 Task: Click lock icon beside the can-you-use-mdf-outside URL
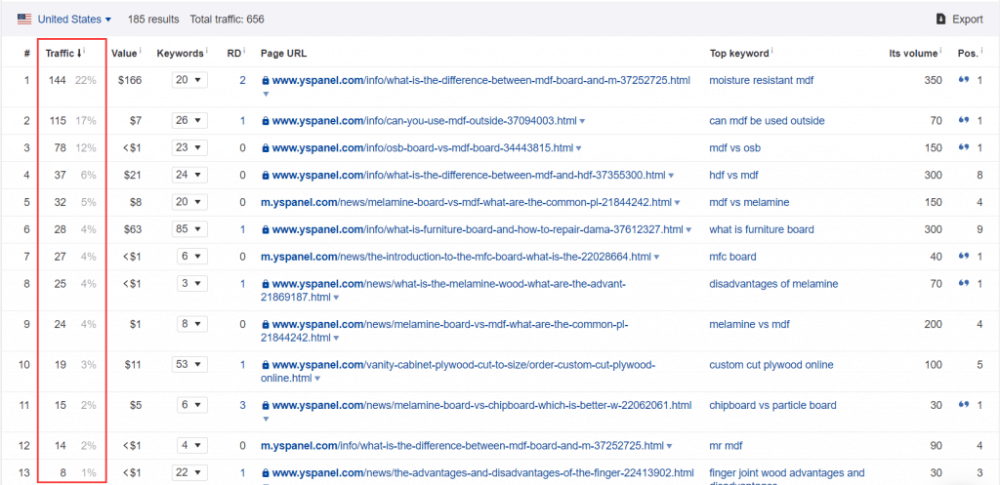265,121
